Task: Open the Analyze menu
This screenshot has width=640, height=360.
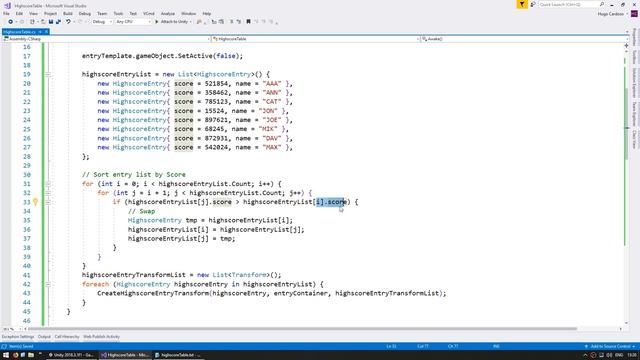Action: coord(168,13)
